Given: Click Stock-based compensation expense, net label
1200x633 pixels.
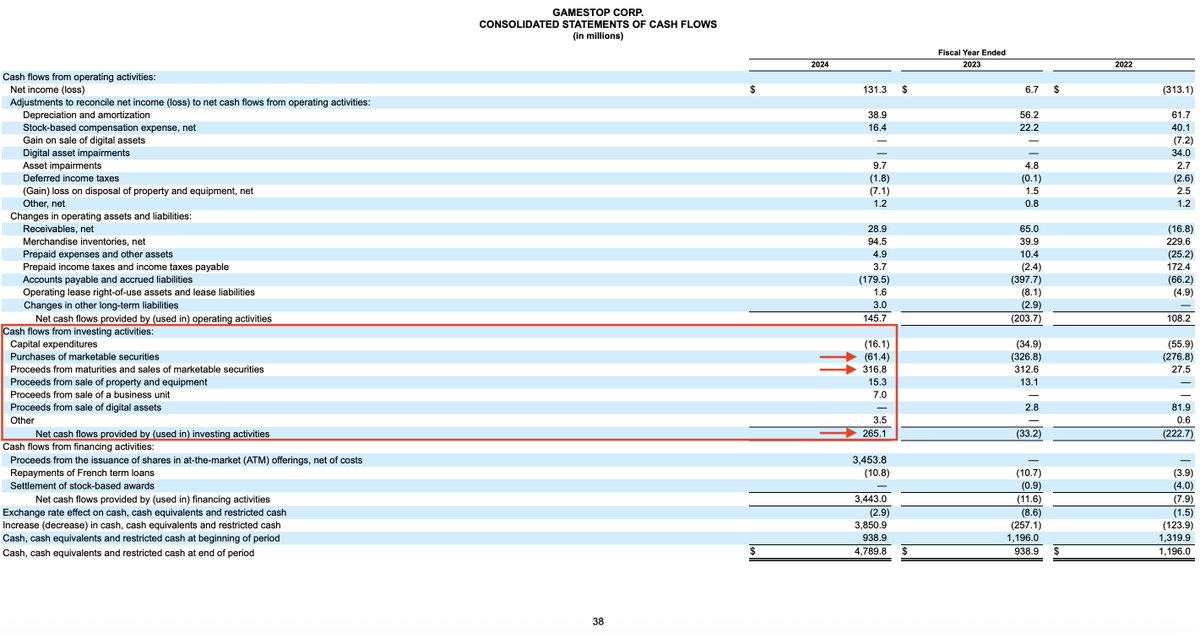Looking at the screenshot, I should pos(109,128).
